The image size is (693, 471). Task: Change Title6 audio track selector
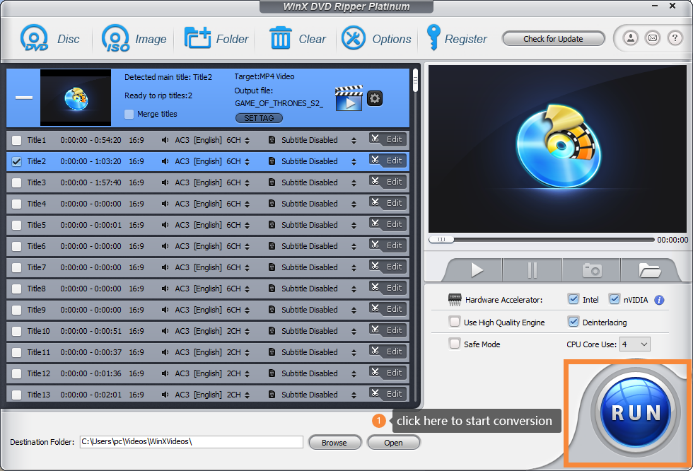click(x=247, y=247)
